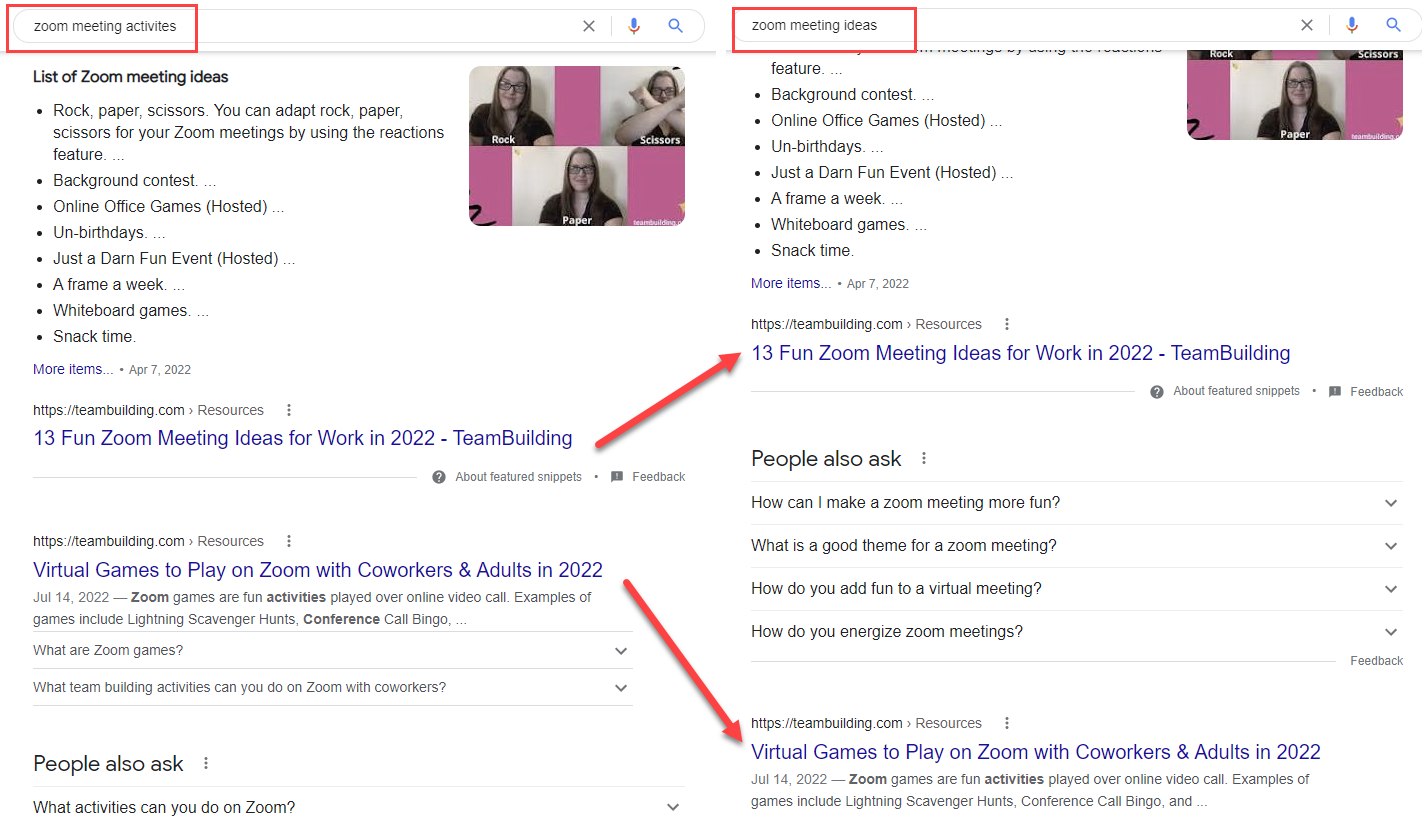The height and width of the screenshot is (827, 1422).
Task: Expand 'How can I make a zoom meeting more fun?'
Action: tap(1077, 503)
